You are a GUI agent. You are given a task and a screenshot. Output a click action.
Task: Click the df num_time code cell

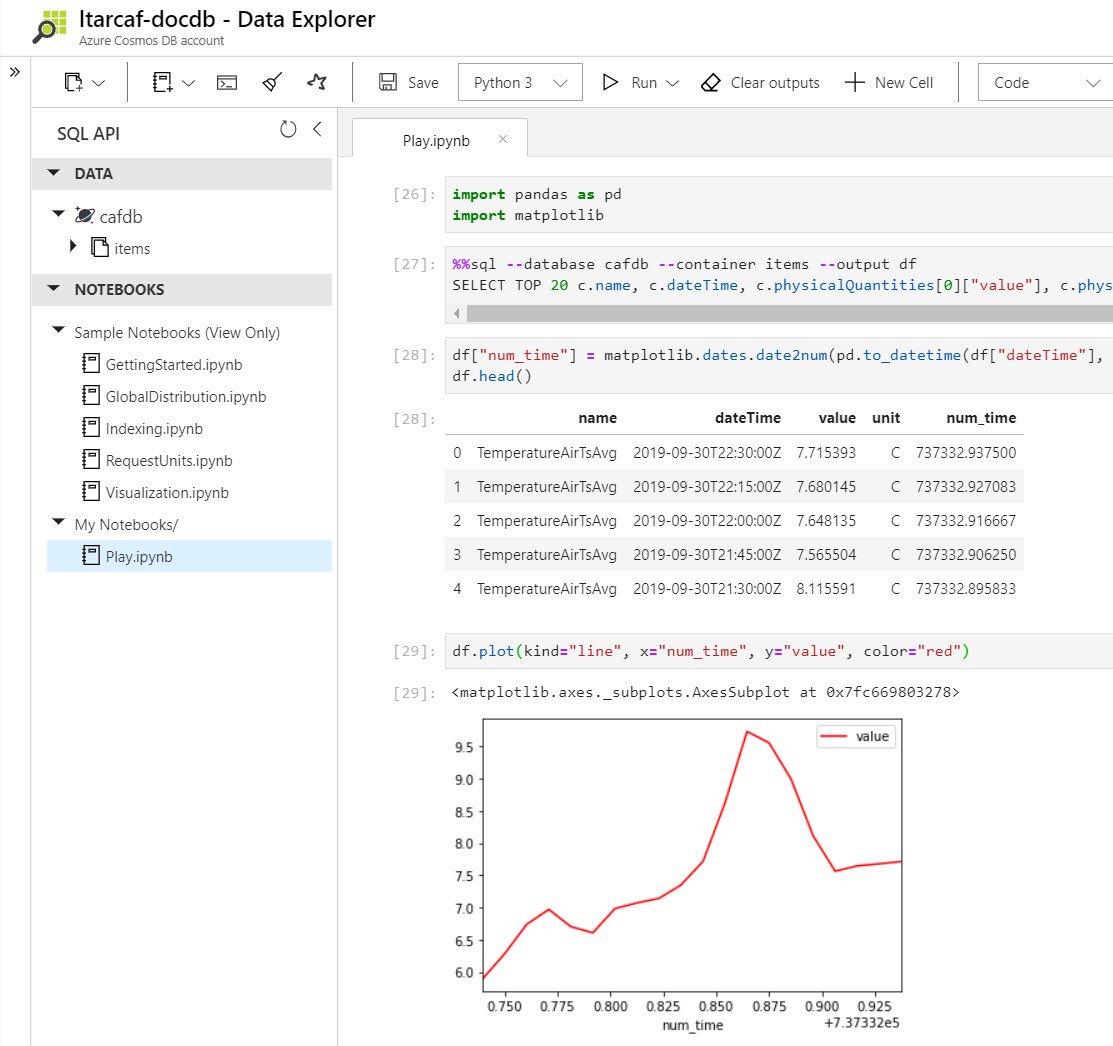pyautogui.click(x=779, y=365)
